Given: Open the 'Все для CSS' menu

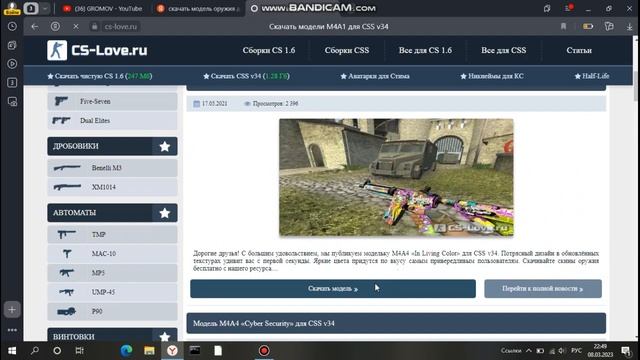Looking at the screenshot, I should (x=503, y=50).
